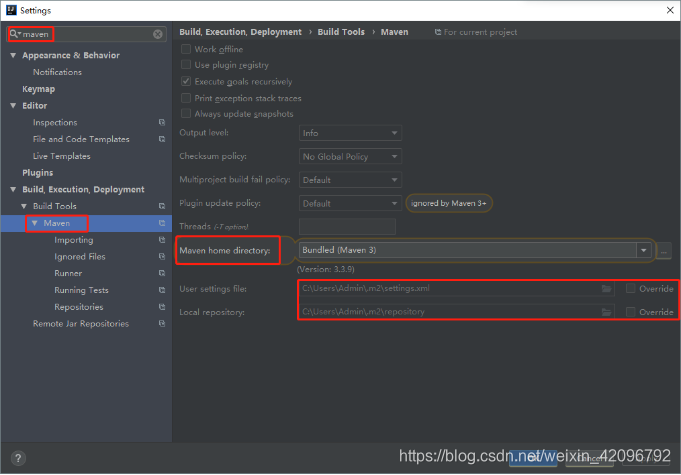Open Ignored Files under Maven
Image resolution: width=681 pixels, height=475 pixels.
80,257
